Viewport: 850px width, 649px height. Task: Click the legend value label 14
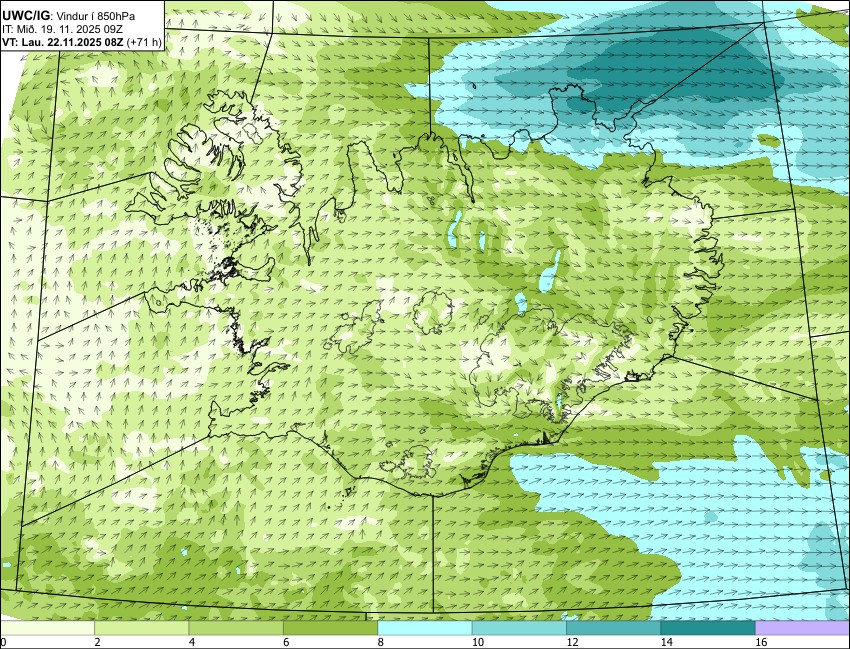[x=666, y=642]
